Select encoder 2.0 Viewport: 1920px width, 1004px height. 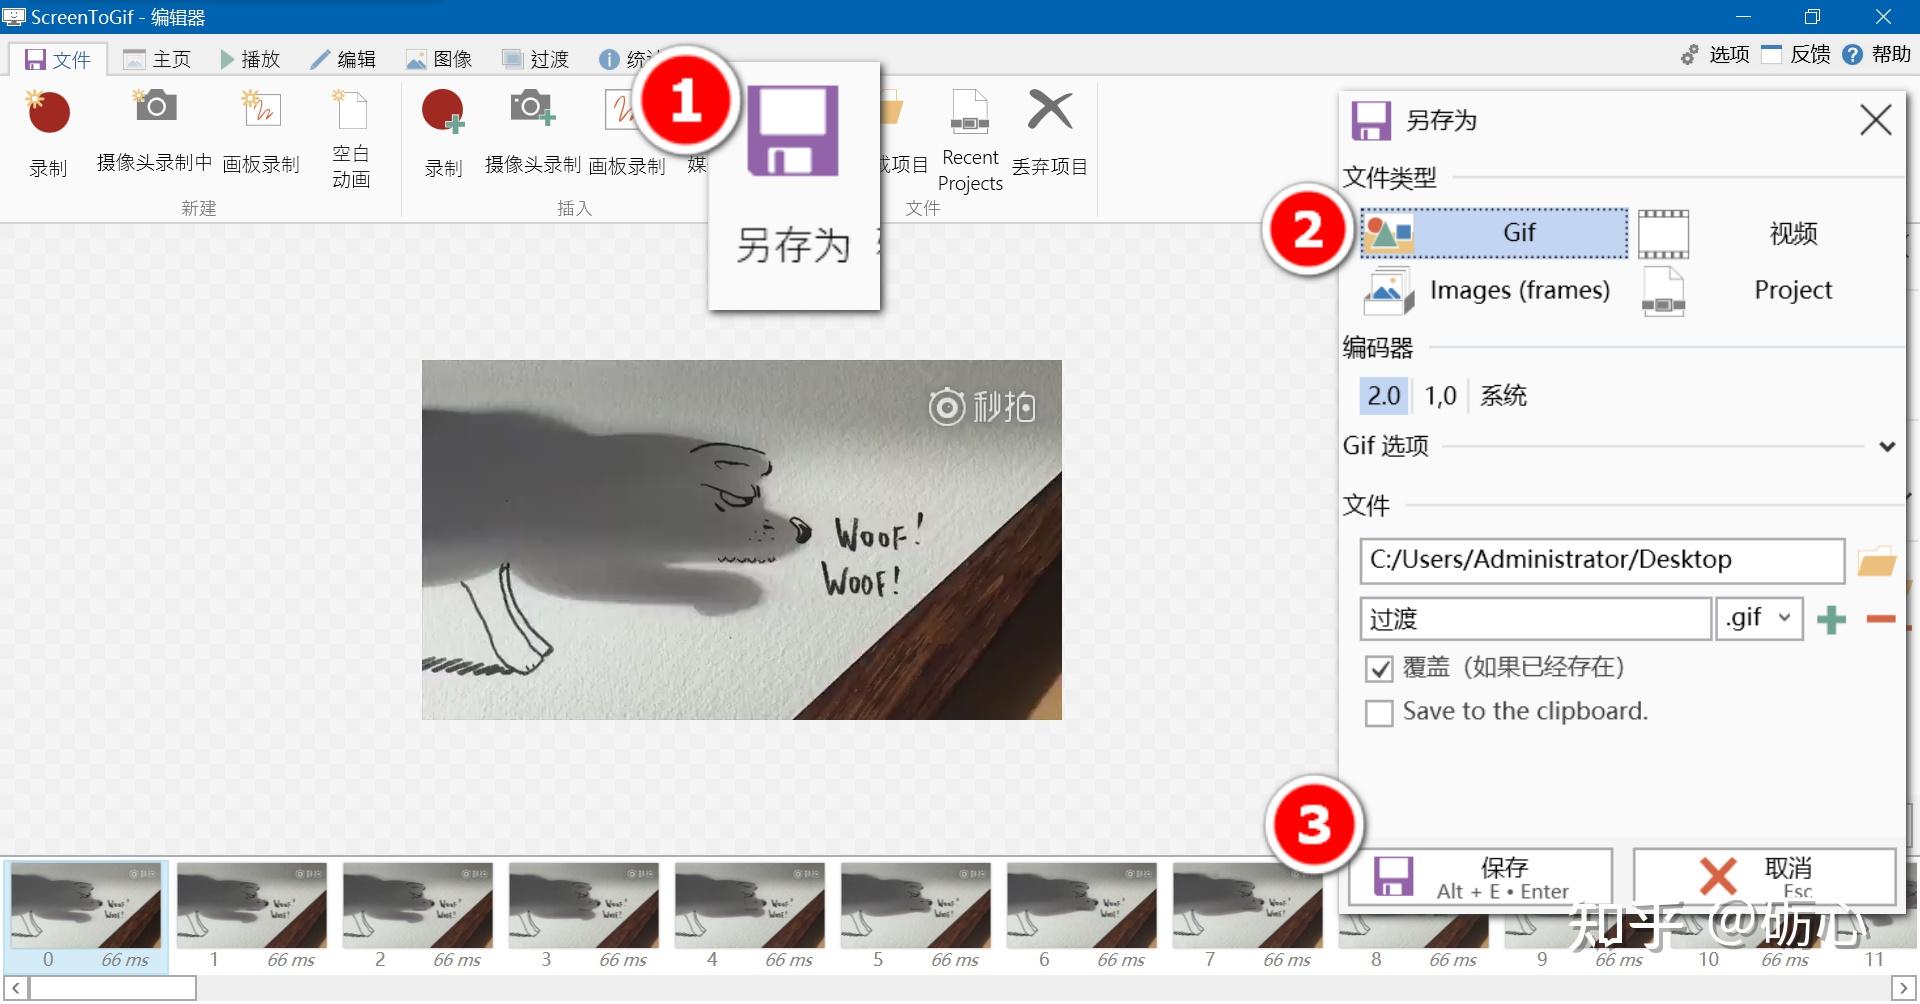pos(1384,396)
